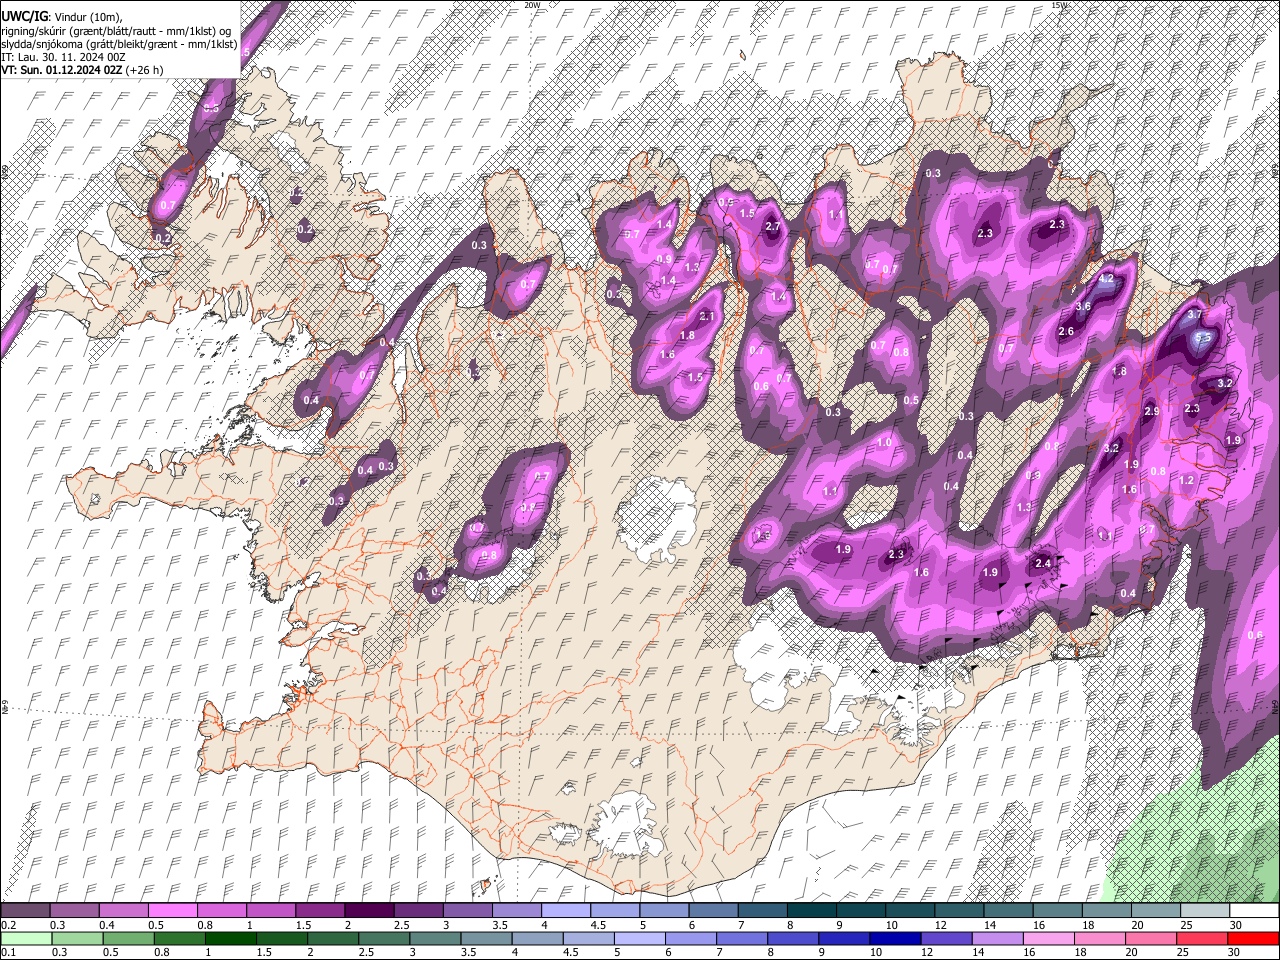This screenshot has width=1280, height=960.
Task: Select pink snow legend swatch between 0.5 and 0.8
Action: (x=172, y=911)
